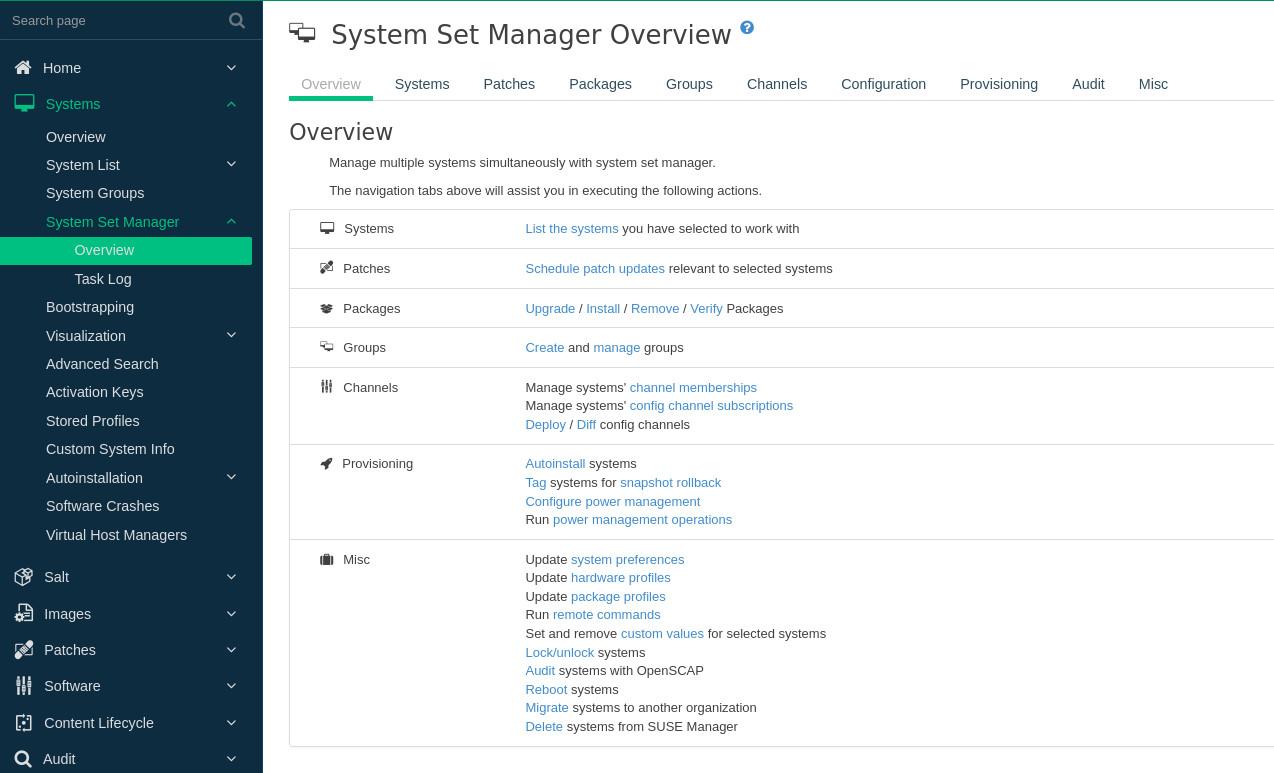Open the 'remote commands' link
The image size is (1274, 773).
click(606, 615)
